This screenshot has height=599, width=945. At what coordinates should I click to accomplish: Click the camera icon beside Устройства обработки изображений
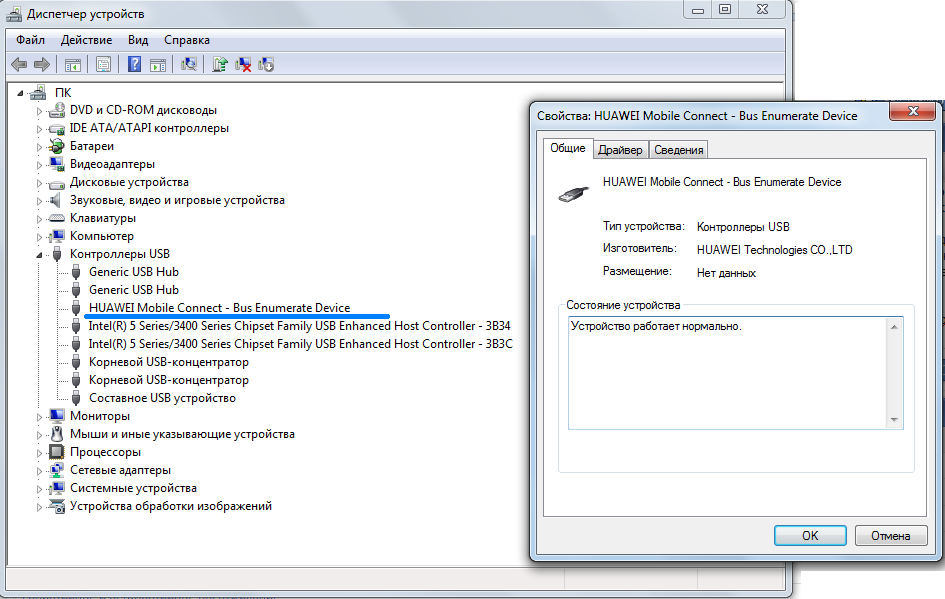pyautogui.click(x=57, y=506)
